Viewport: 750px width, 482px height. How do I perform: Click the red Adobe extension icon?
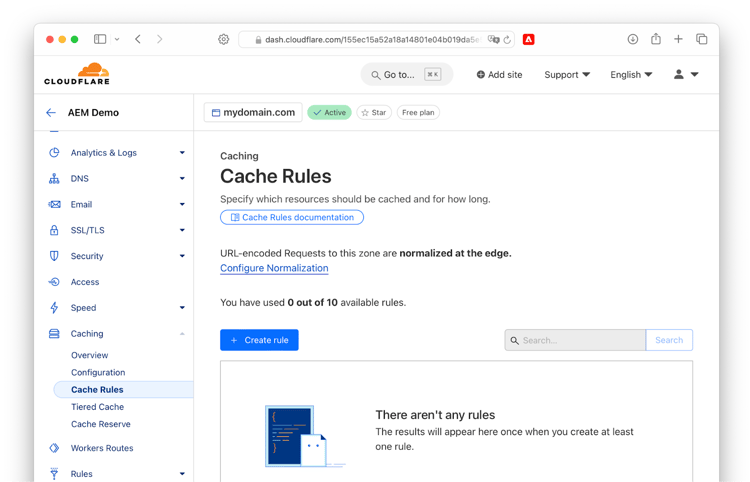click(x=529, y=39)
